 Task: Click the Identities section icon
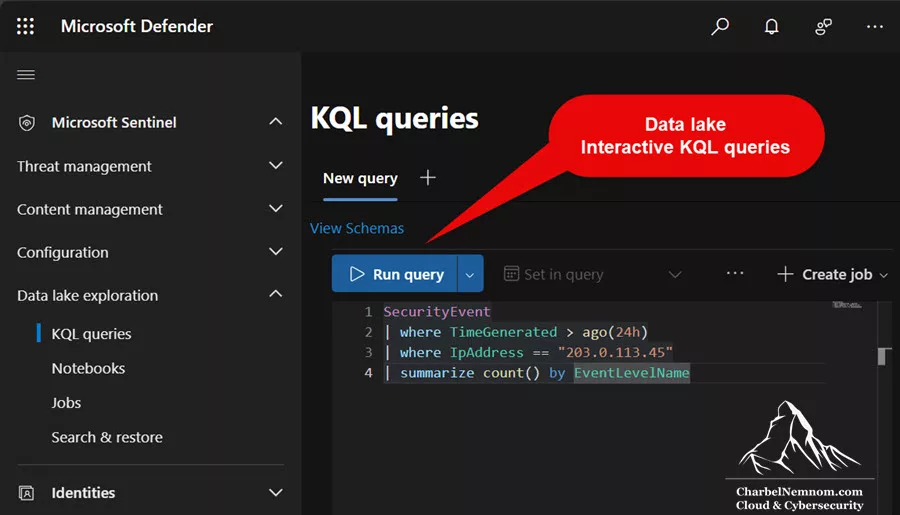26,493
